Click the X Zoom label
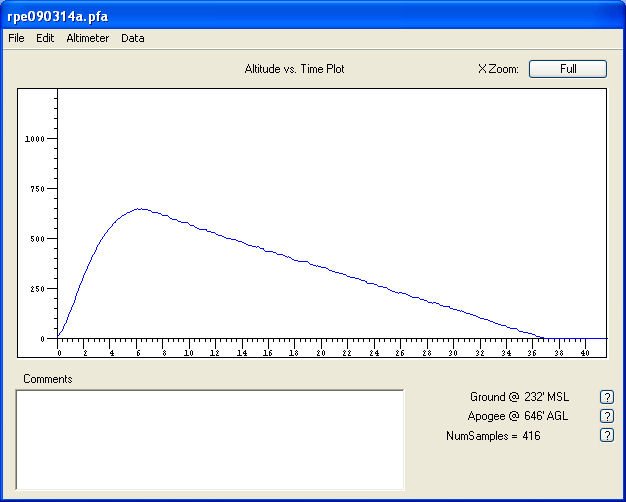This screenshot has height=502, width=626. click(498, 69)
